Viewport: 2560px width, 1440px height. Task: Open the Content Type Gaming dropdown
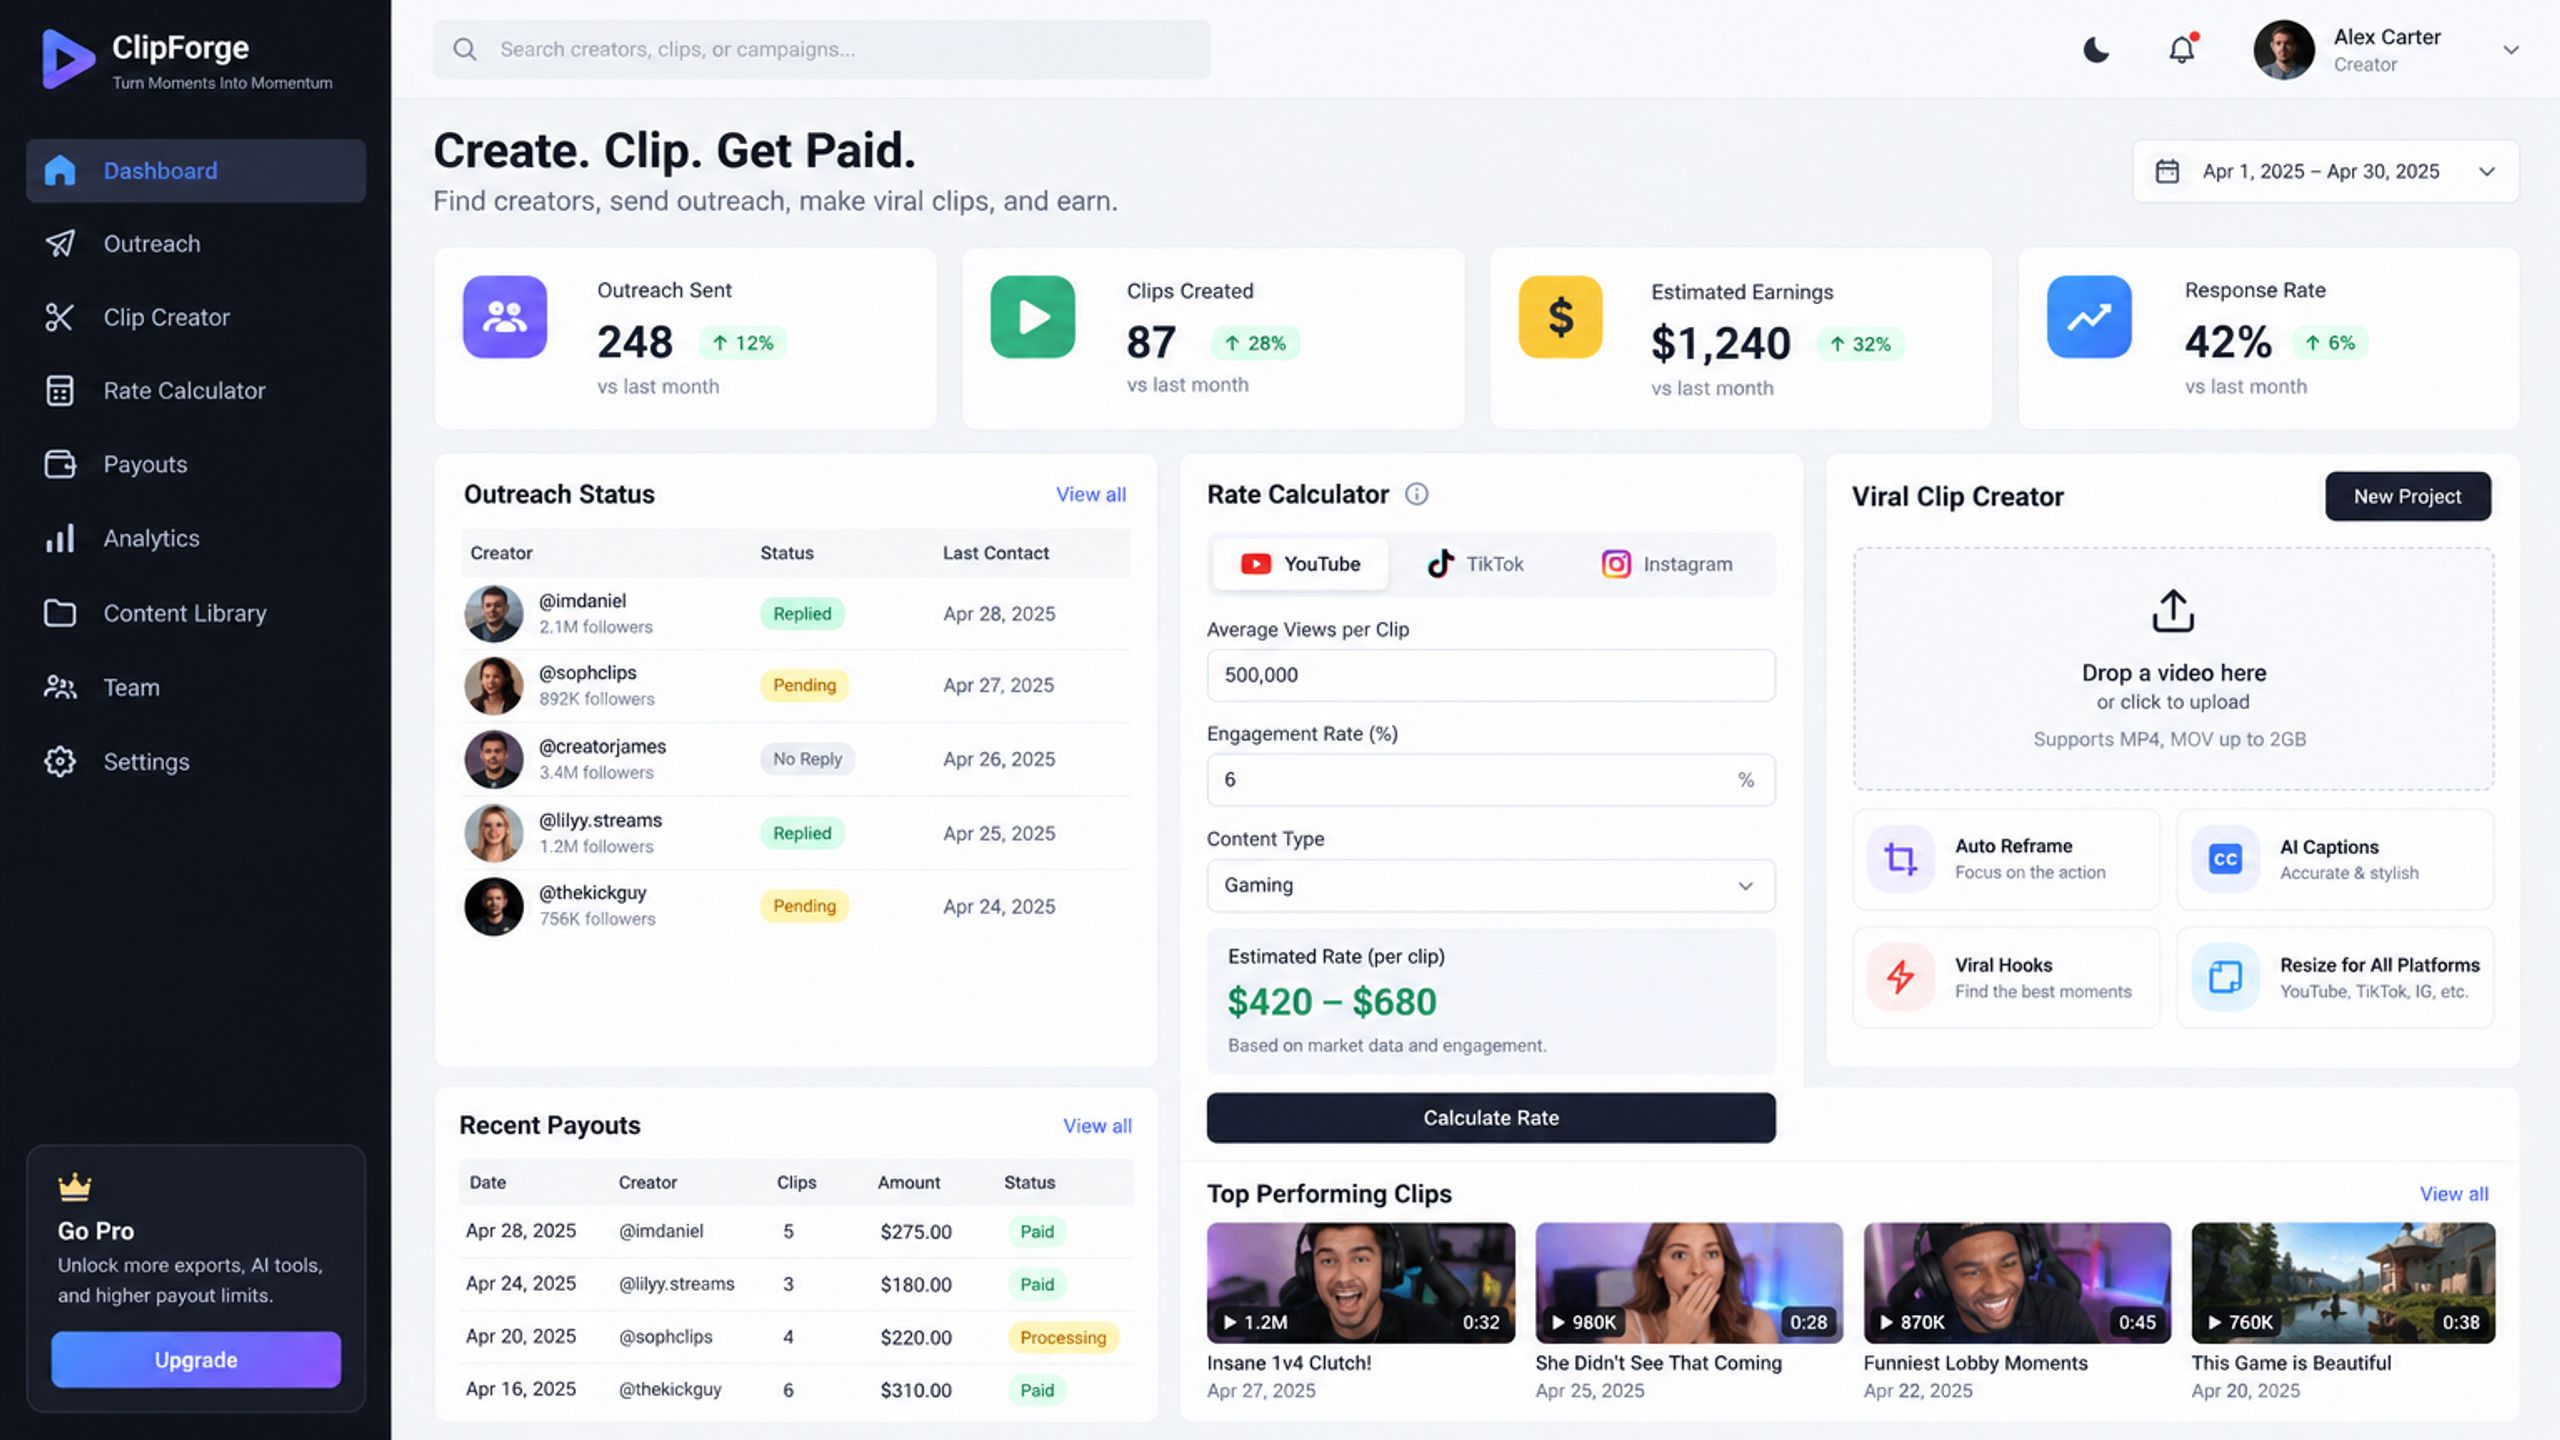pos(1491,886)
